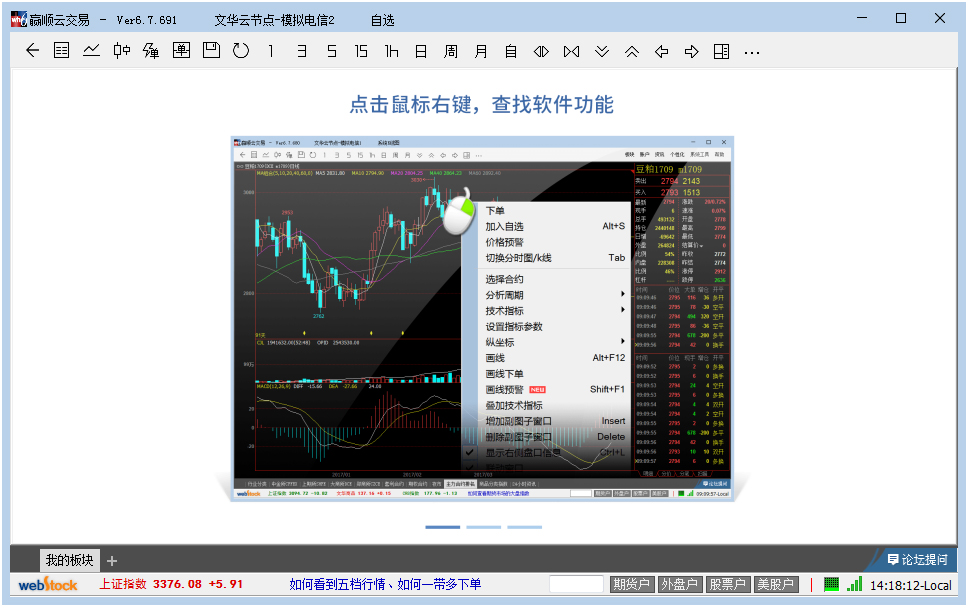This screenshot has height=608, width=969.
Task: Open the 外盘户 overseas account button
Action: click(x=679, y=584)
